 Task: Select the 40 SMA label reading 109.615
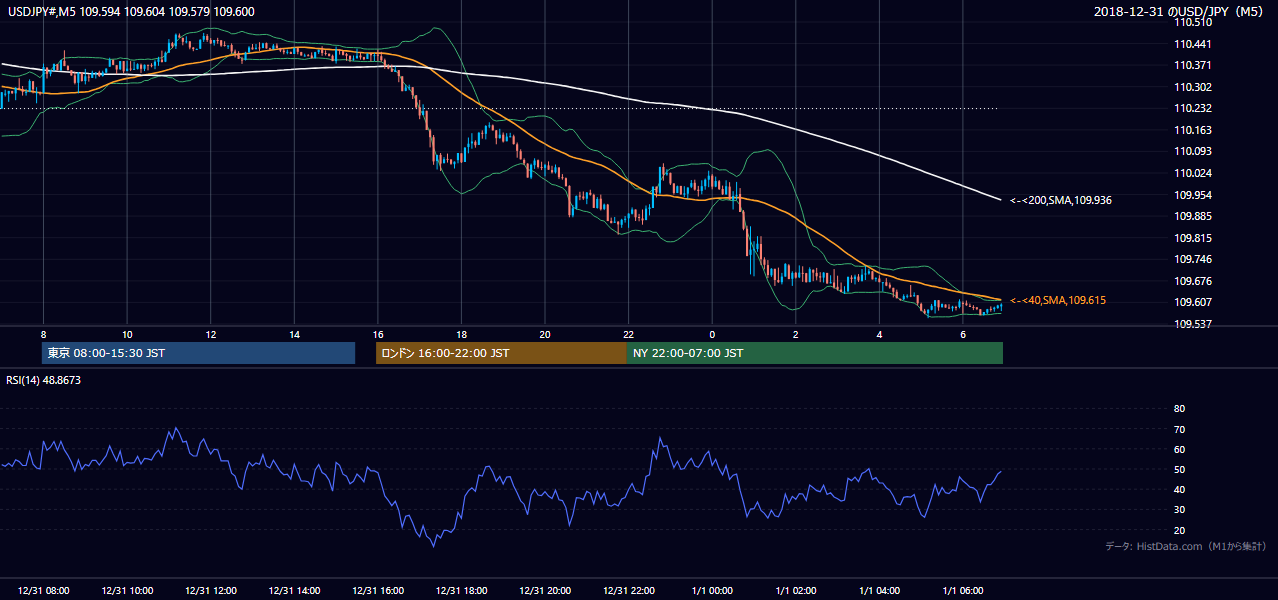click(1057, 300)
